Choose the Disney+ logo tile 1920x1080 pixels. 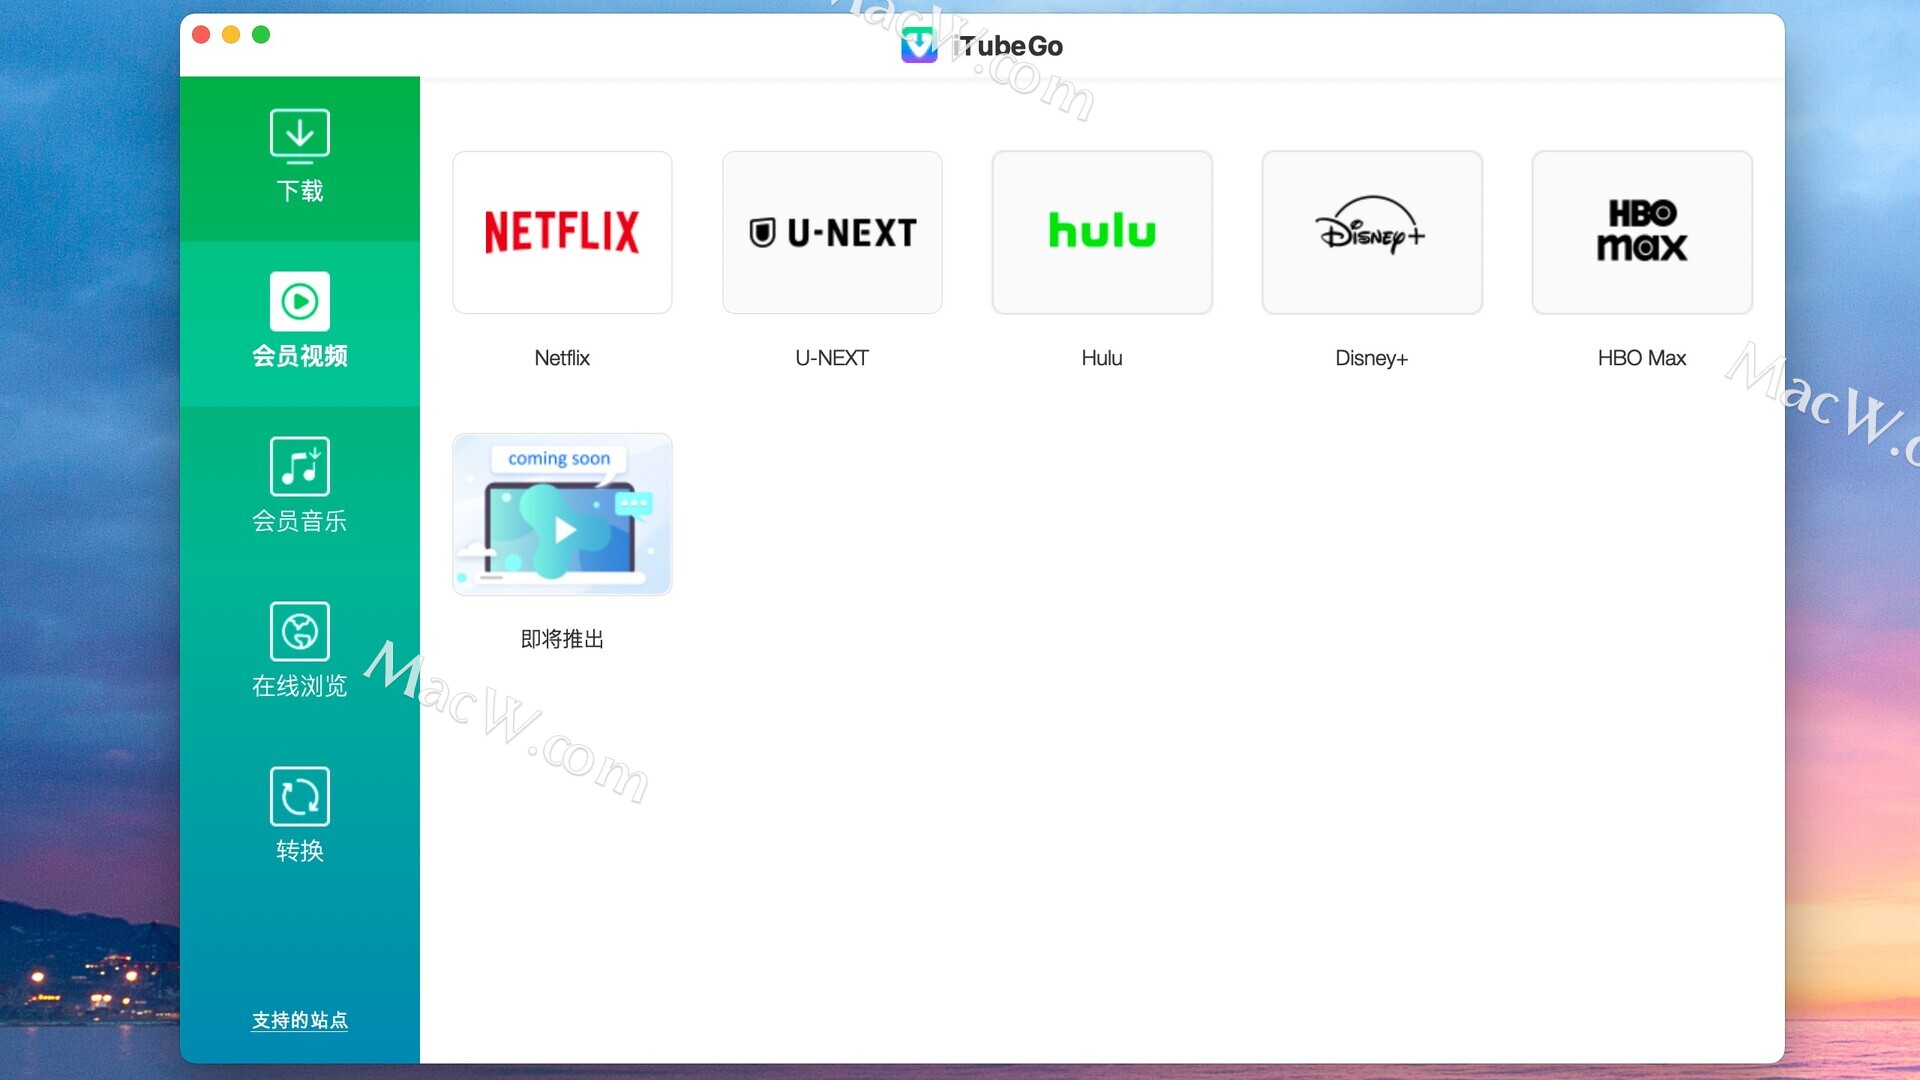tap(1372, 232)
